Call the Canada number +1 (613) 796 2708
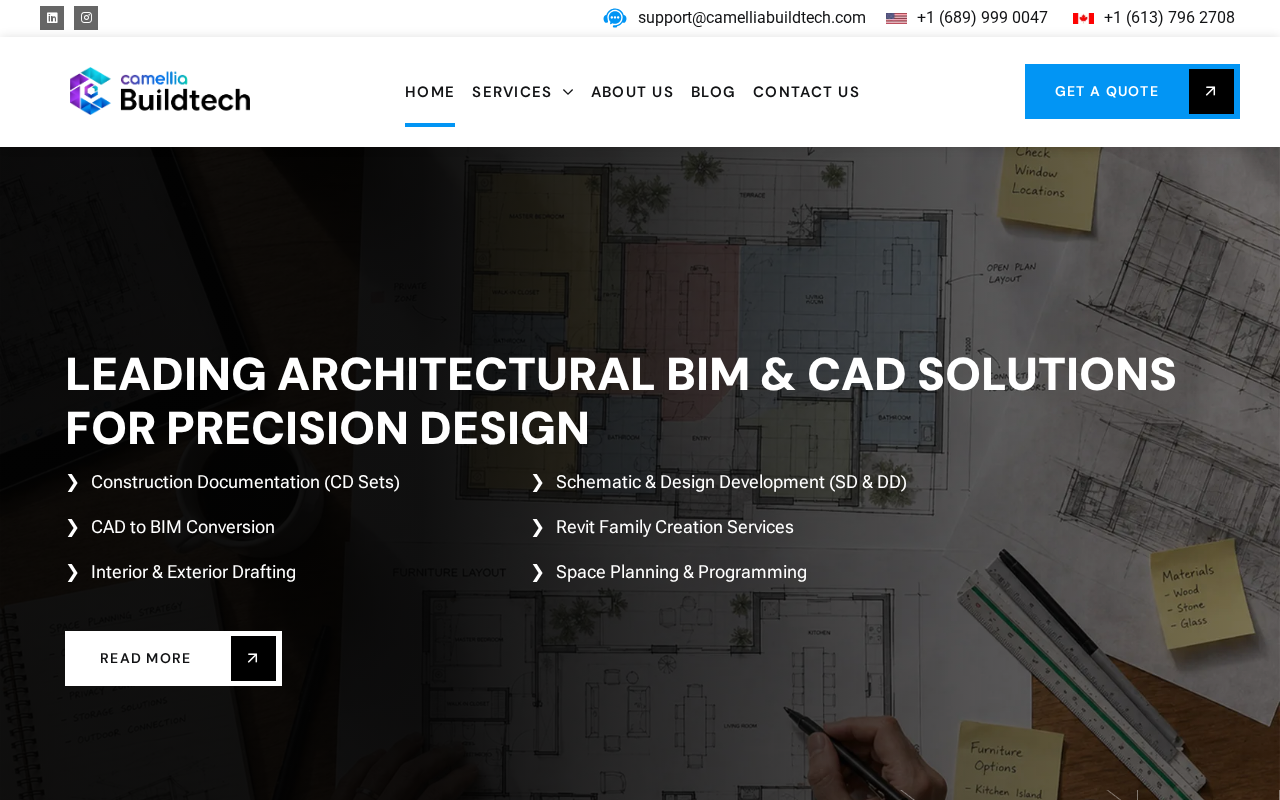Image resolution: width=1280 pixels, height=800 pixels. coord(1169,18)
